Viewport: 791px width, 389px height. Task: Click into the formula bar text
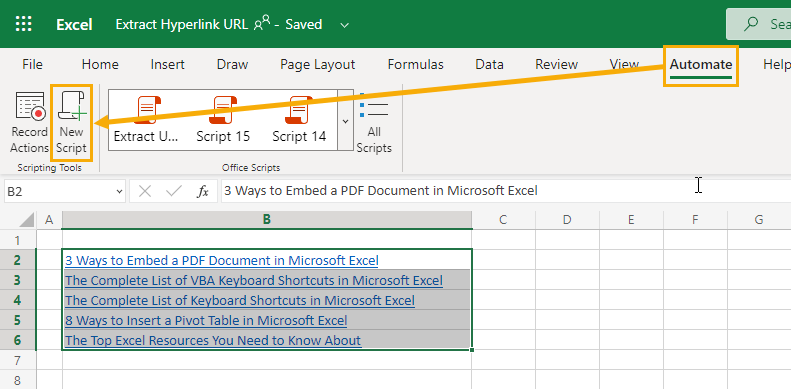(381, 191)
